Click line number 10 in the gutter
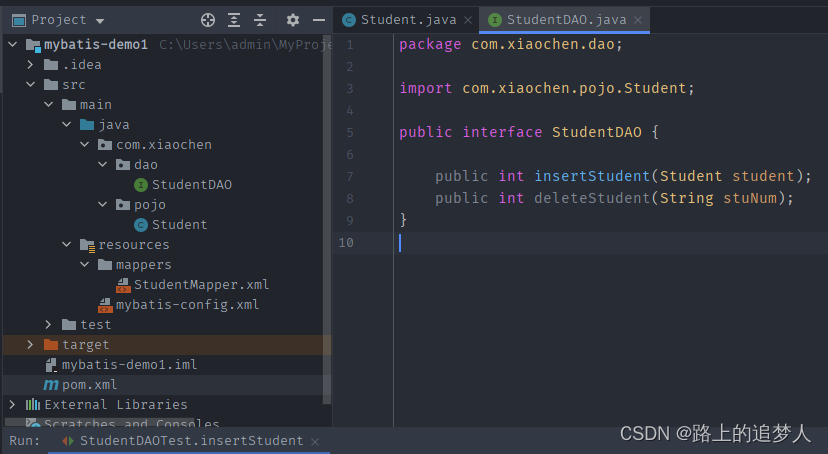The height and width of the screenshot is (454, 828). pyautogui.click(x=346, y=243)
